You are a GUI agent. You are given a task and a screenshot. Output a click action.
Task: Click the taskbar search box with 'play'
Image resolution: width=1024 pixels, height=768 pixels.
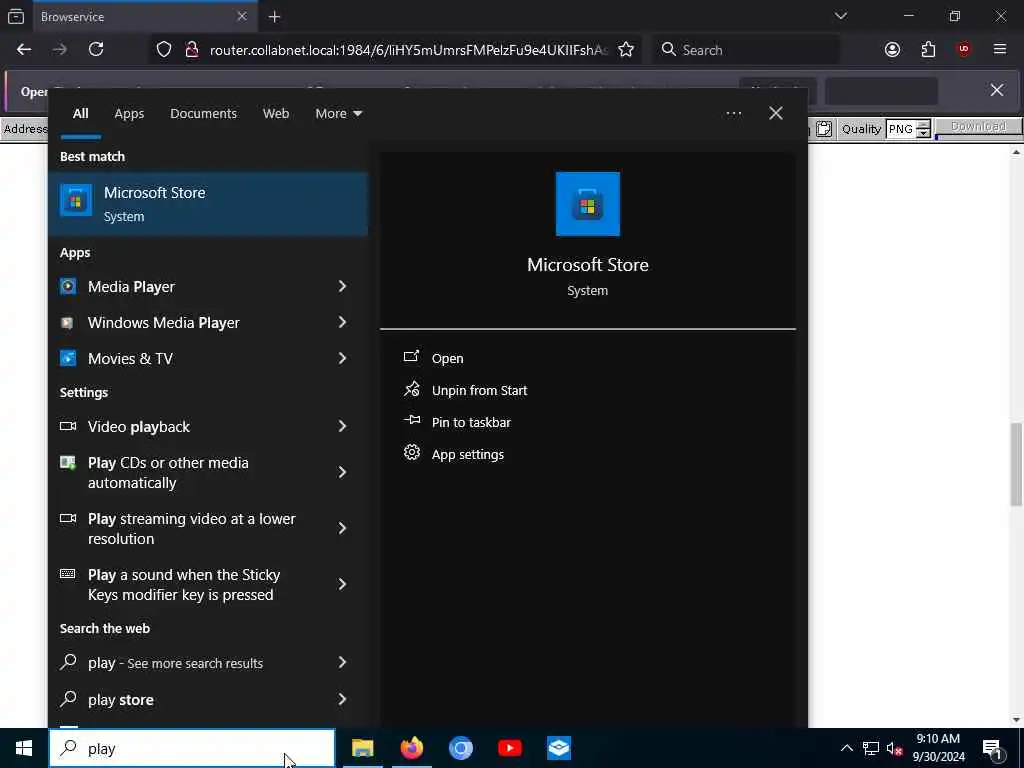coord(192,748)
